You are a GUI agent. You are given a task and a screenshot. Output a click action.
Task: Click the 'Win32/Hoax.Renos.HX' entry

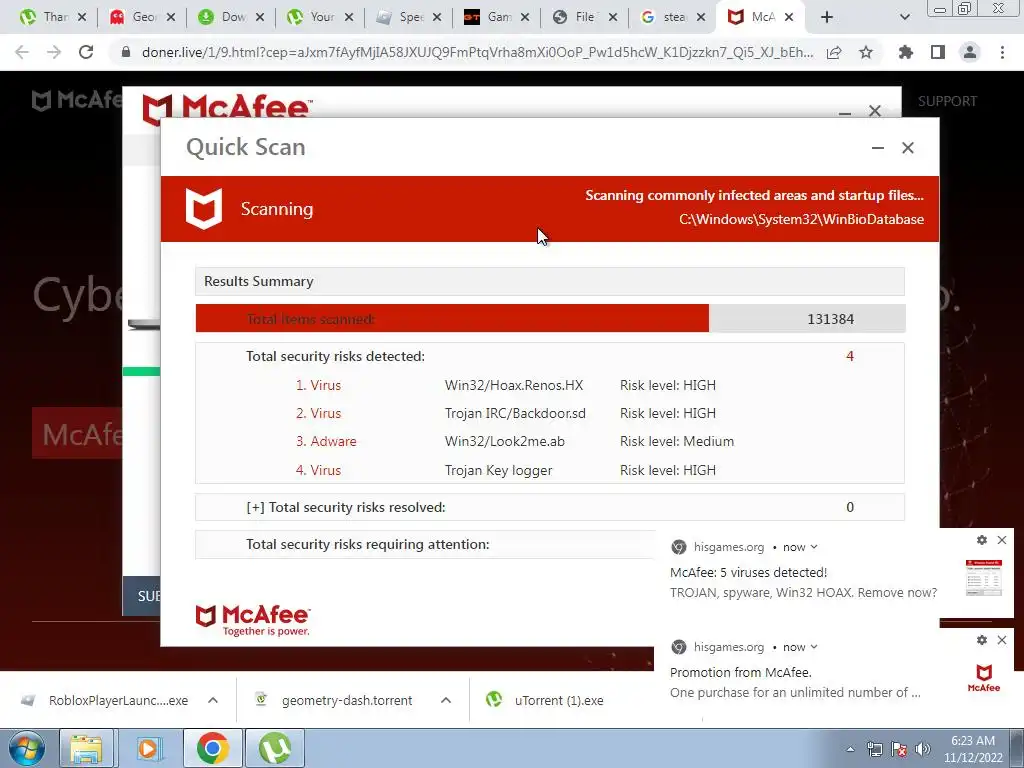[x=513, y=385]
